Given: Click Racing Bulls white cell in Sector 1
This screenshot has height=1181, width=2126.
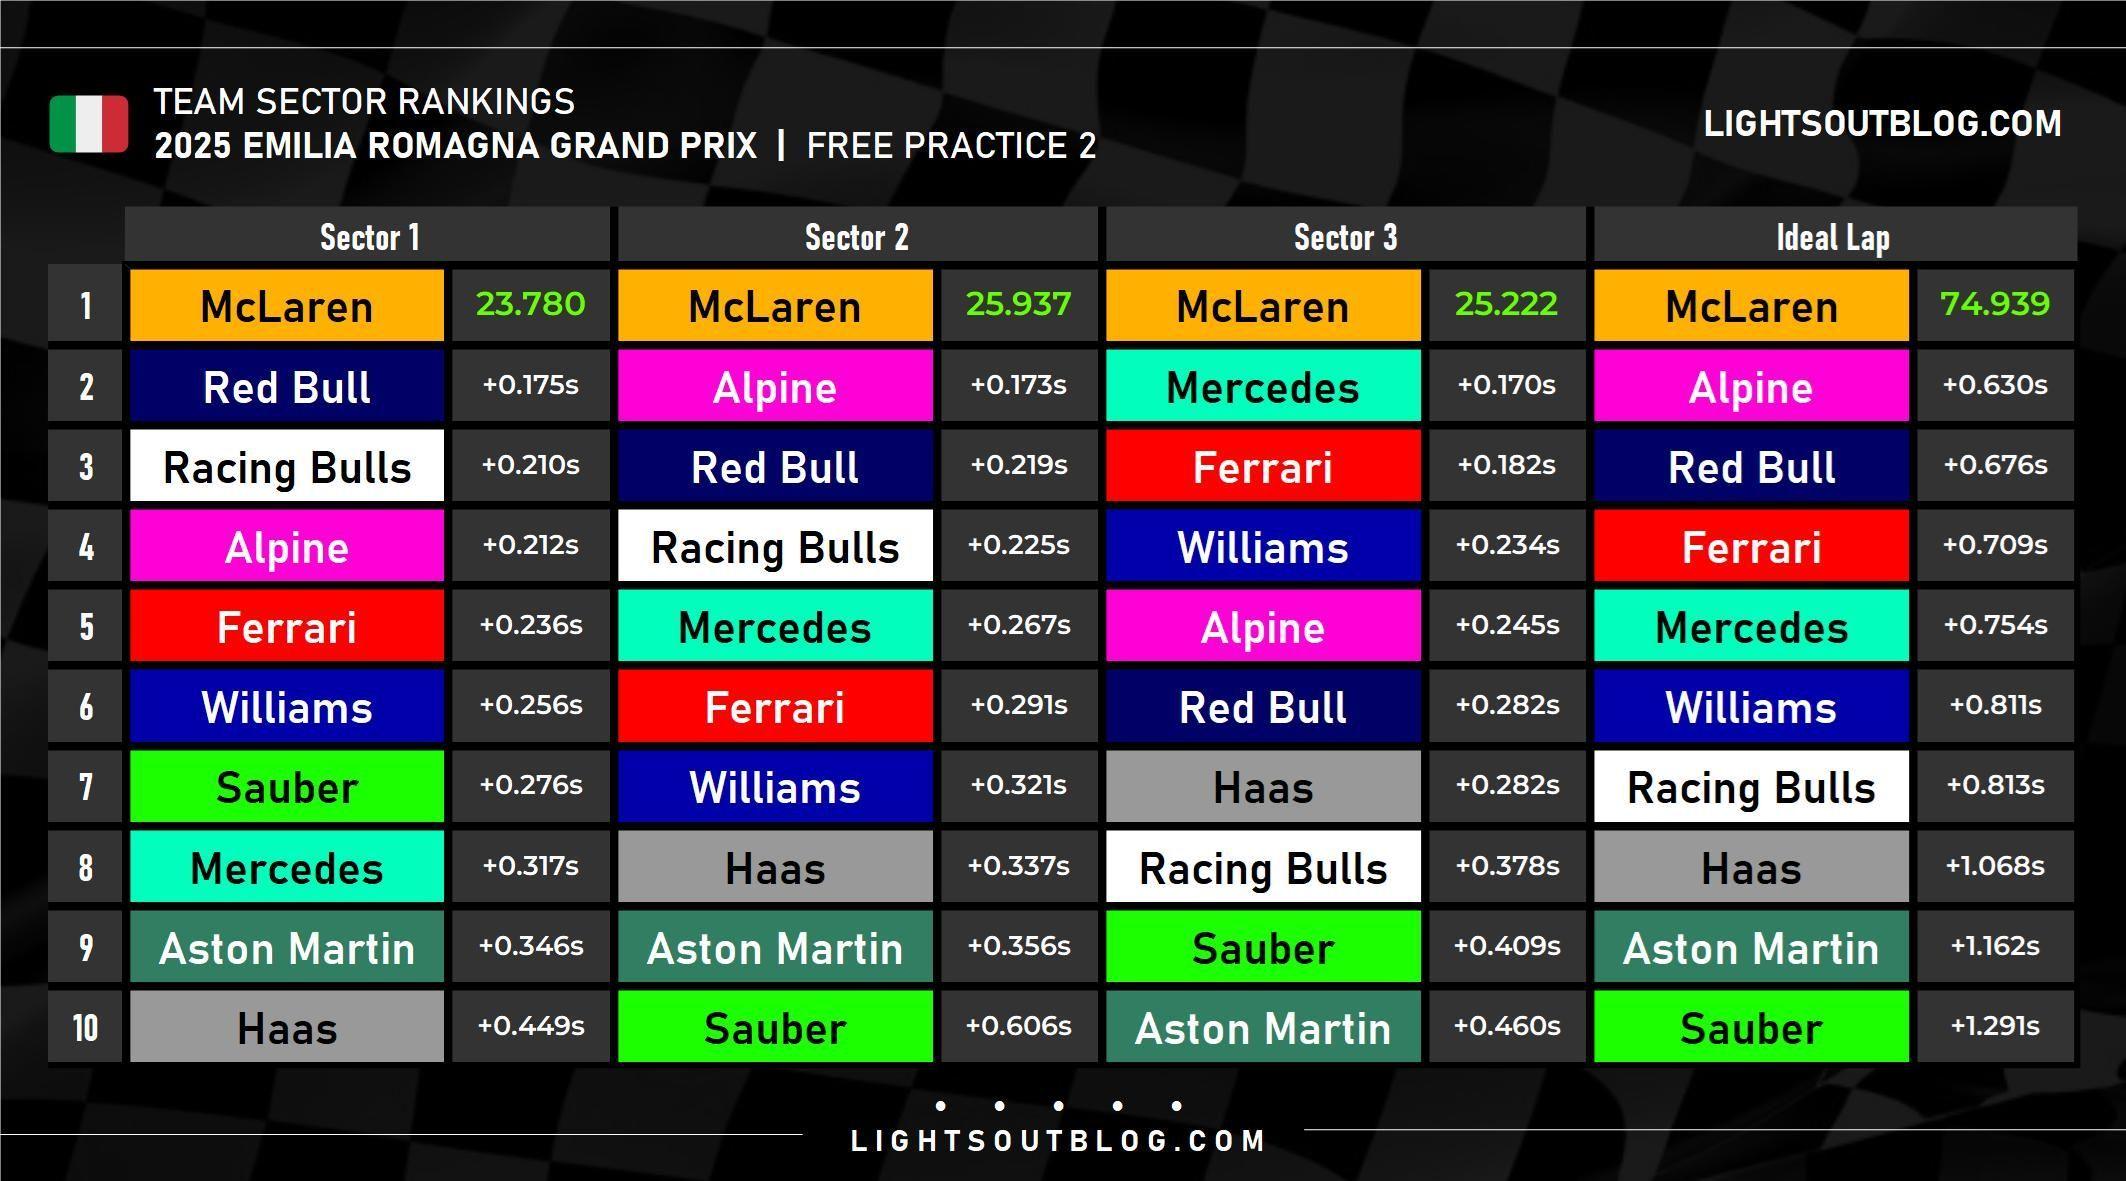Looking at the screenshot, I should [x=287, y=466].
